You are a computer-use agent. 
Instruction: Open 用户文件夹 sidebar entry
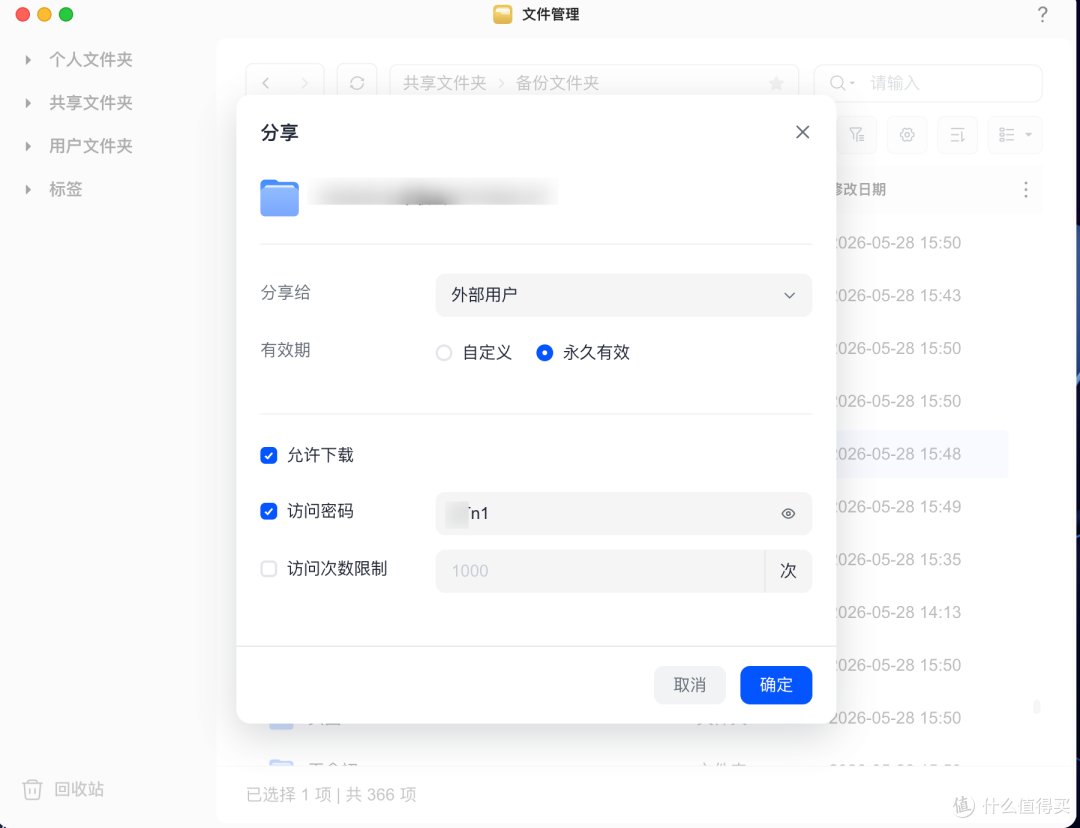pos(90,146)
